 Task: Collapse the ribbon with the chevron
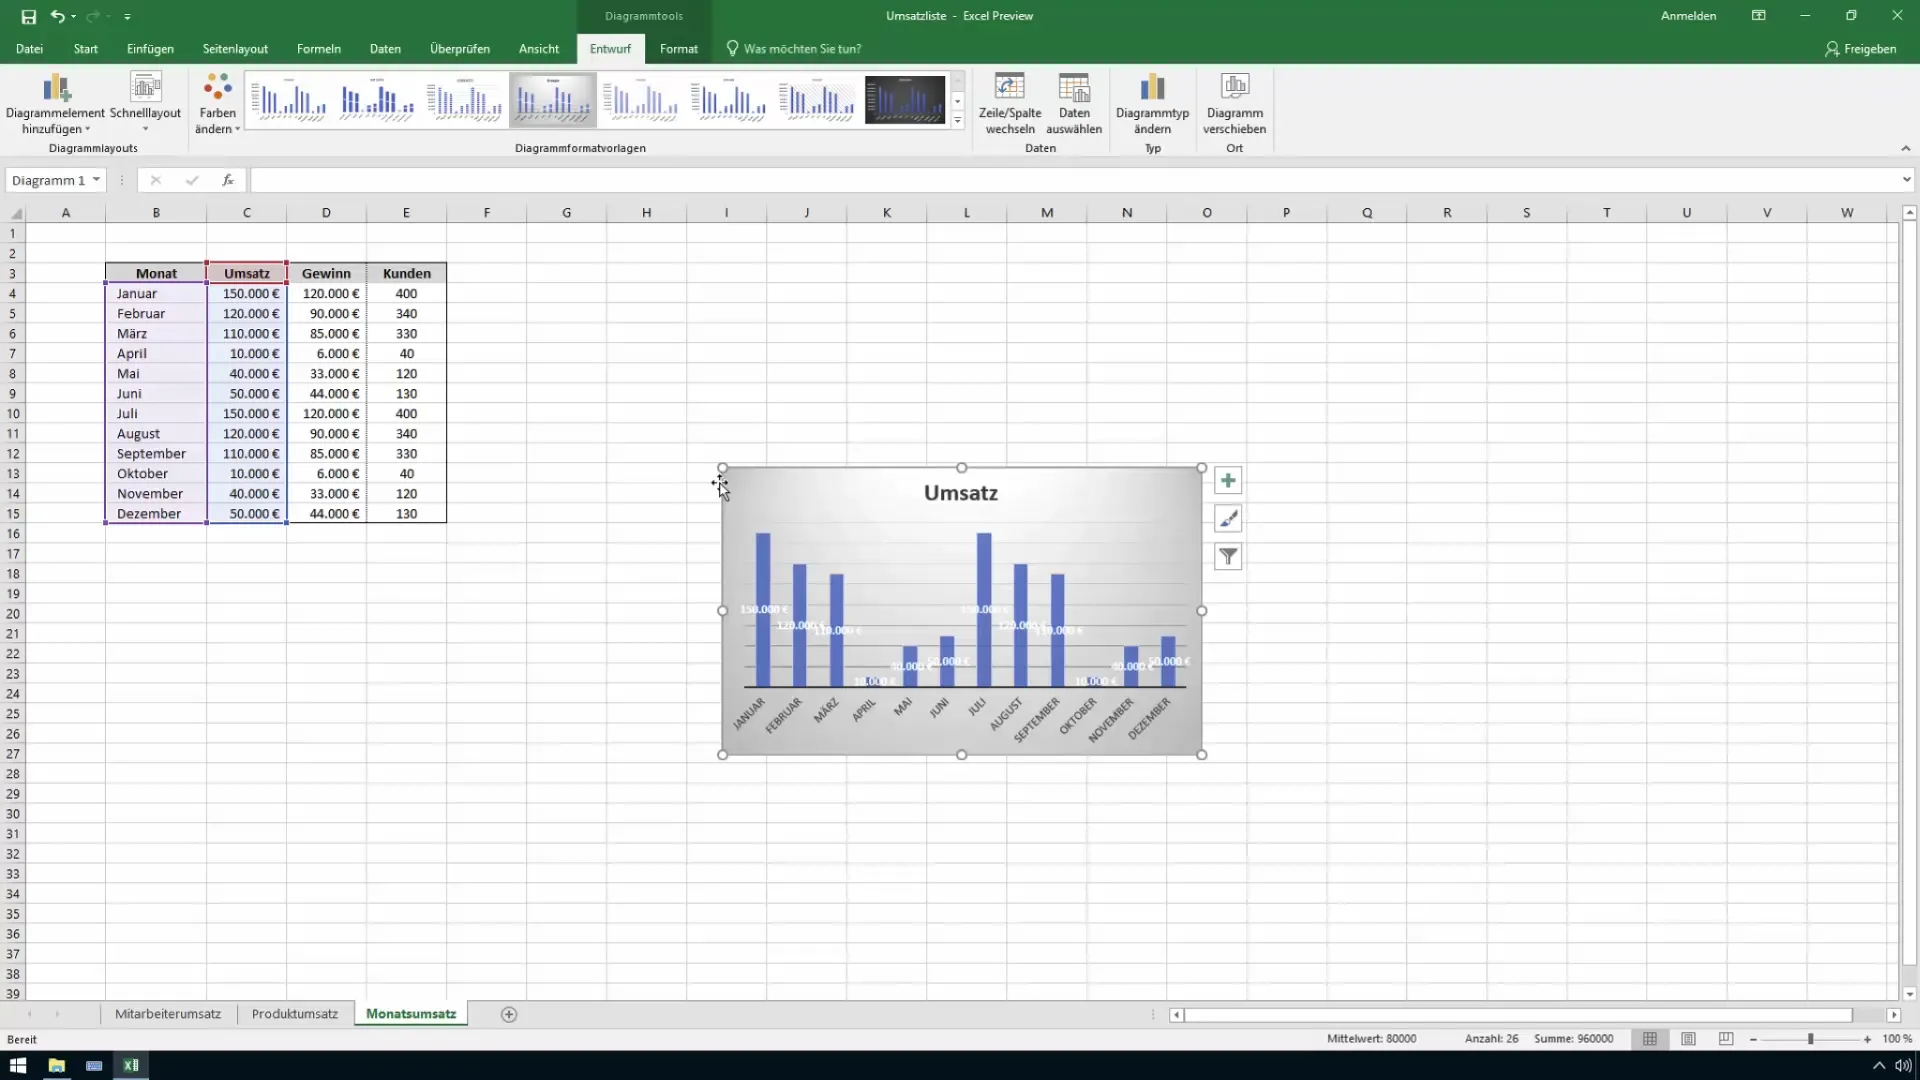pos(1905,148)
